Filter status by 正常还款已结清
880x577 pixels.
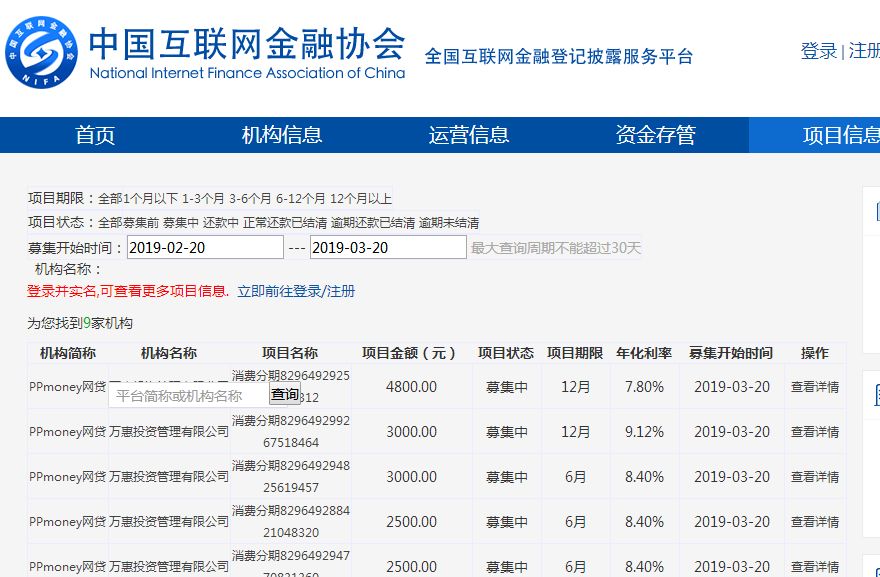coord(285,223)
